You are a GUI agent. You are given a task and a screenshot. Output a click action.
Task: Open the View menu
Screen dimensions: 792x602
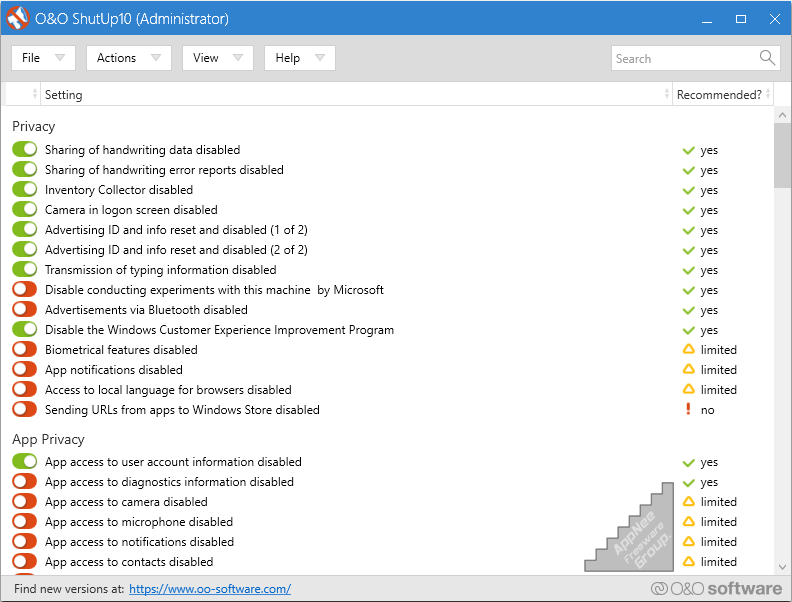(218, 58)
